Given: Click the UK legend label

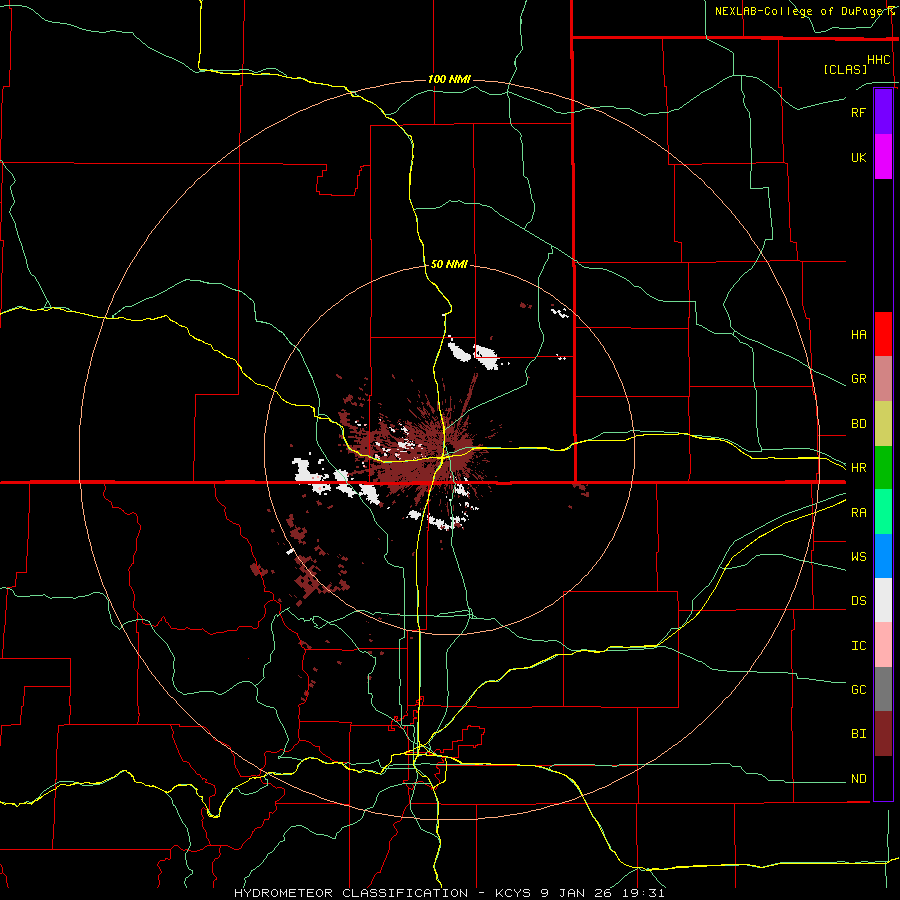Looking at the screenshot, I should pyautogui.click(x=858, y=157).
